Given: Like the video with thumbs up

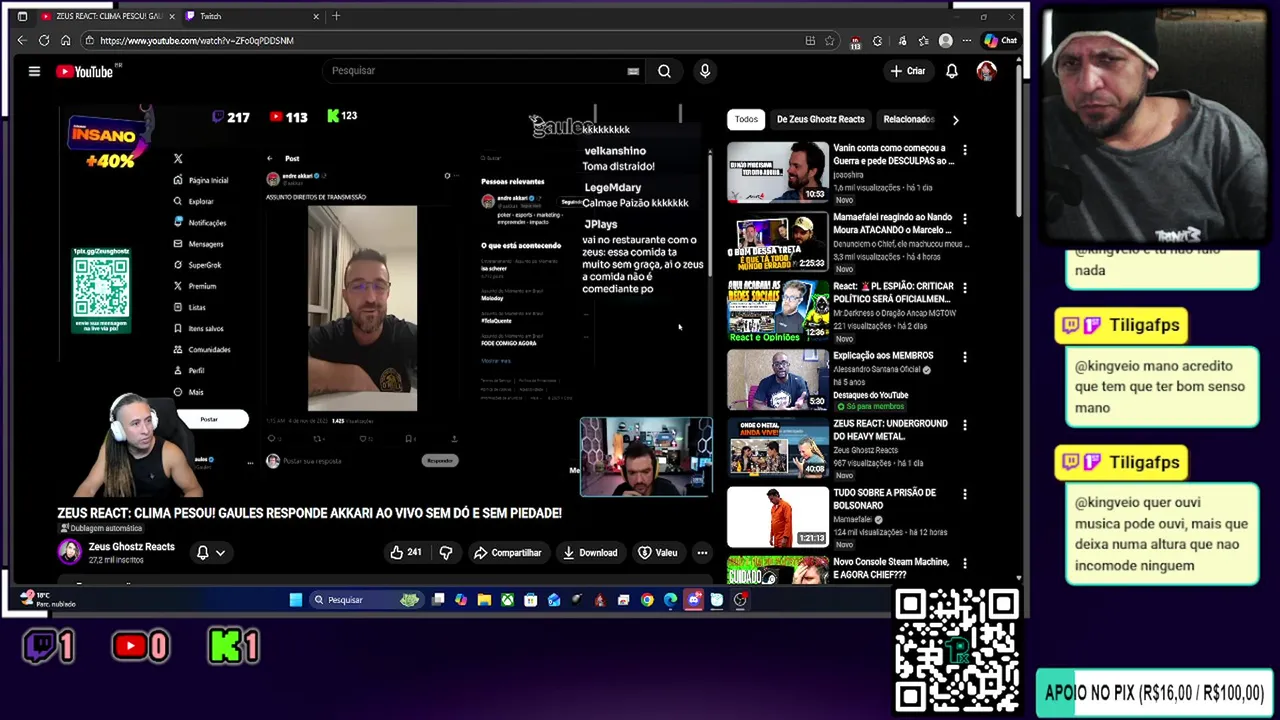Looking at the screenshot, I should tap(406, 552).
